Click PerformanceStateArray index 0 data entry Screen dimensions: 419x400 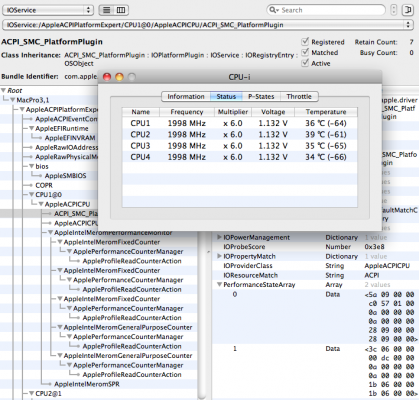pyautogui.click(x=315, y=317)
